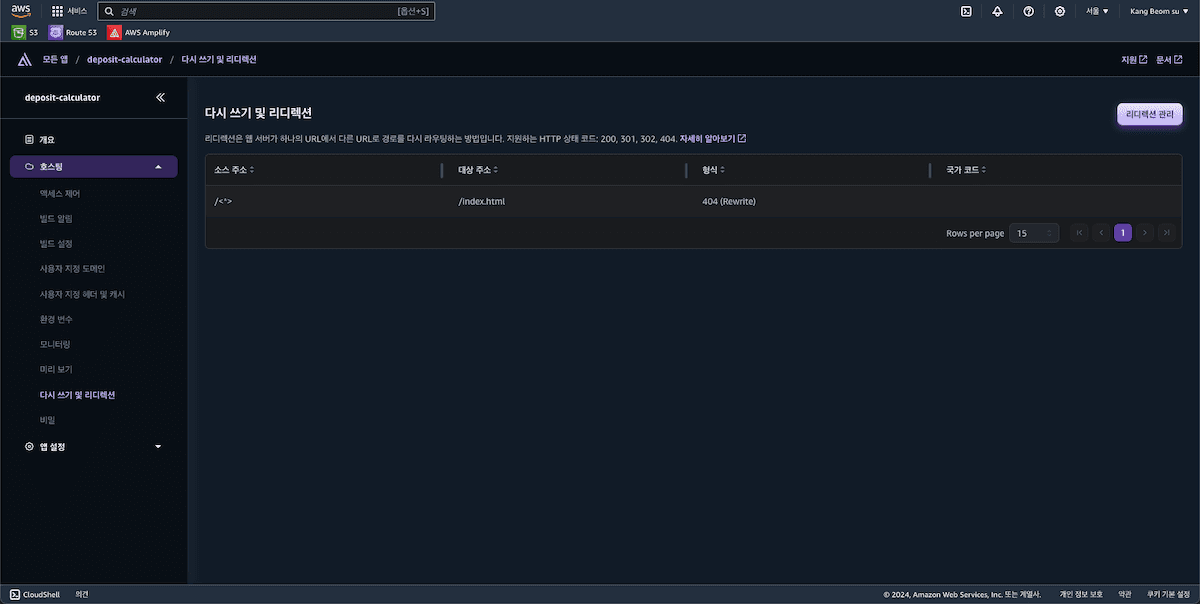Open the services grid menu icon

point(58,11)
